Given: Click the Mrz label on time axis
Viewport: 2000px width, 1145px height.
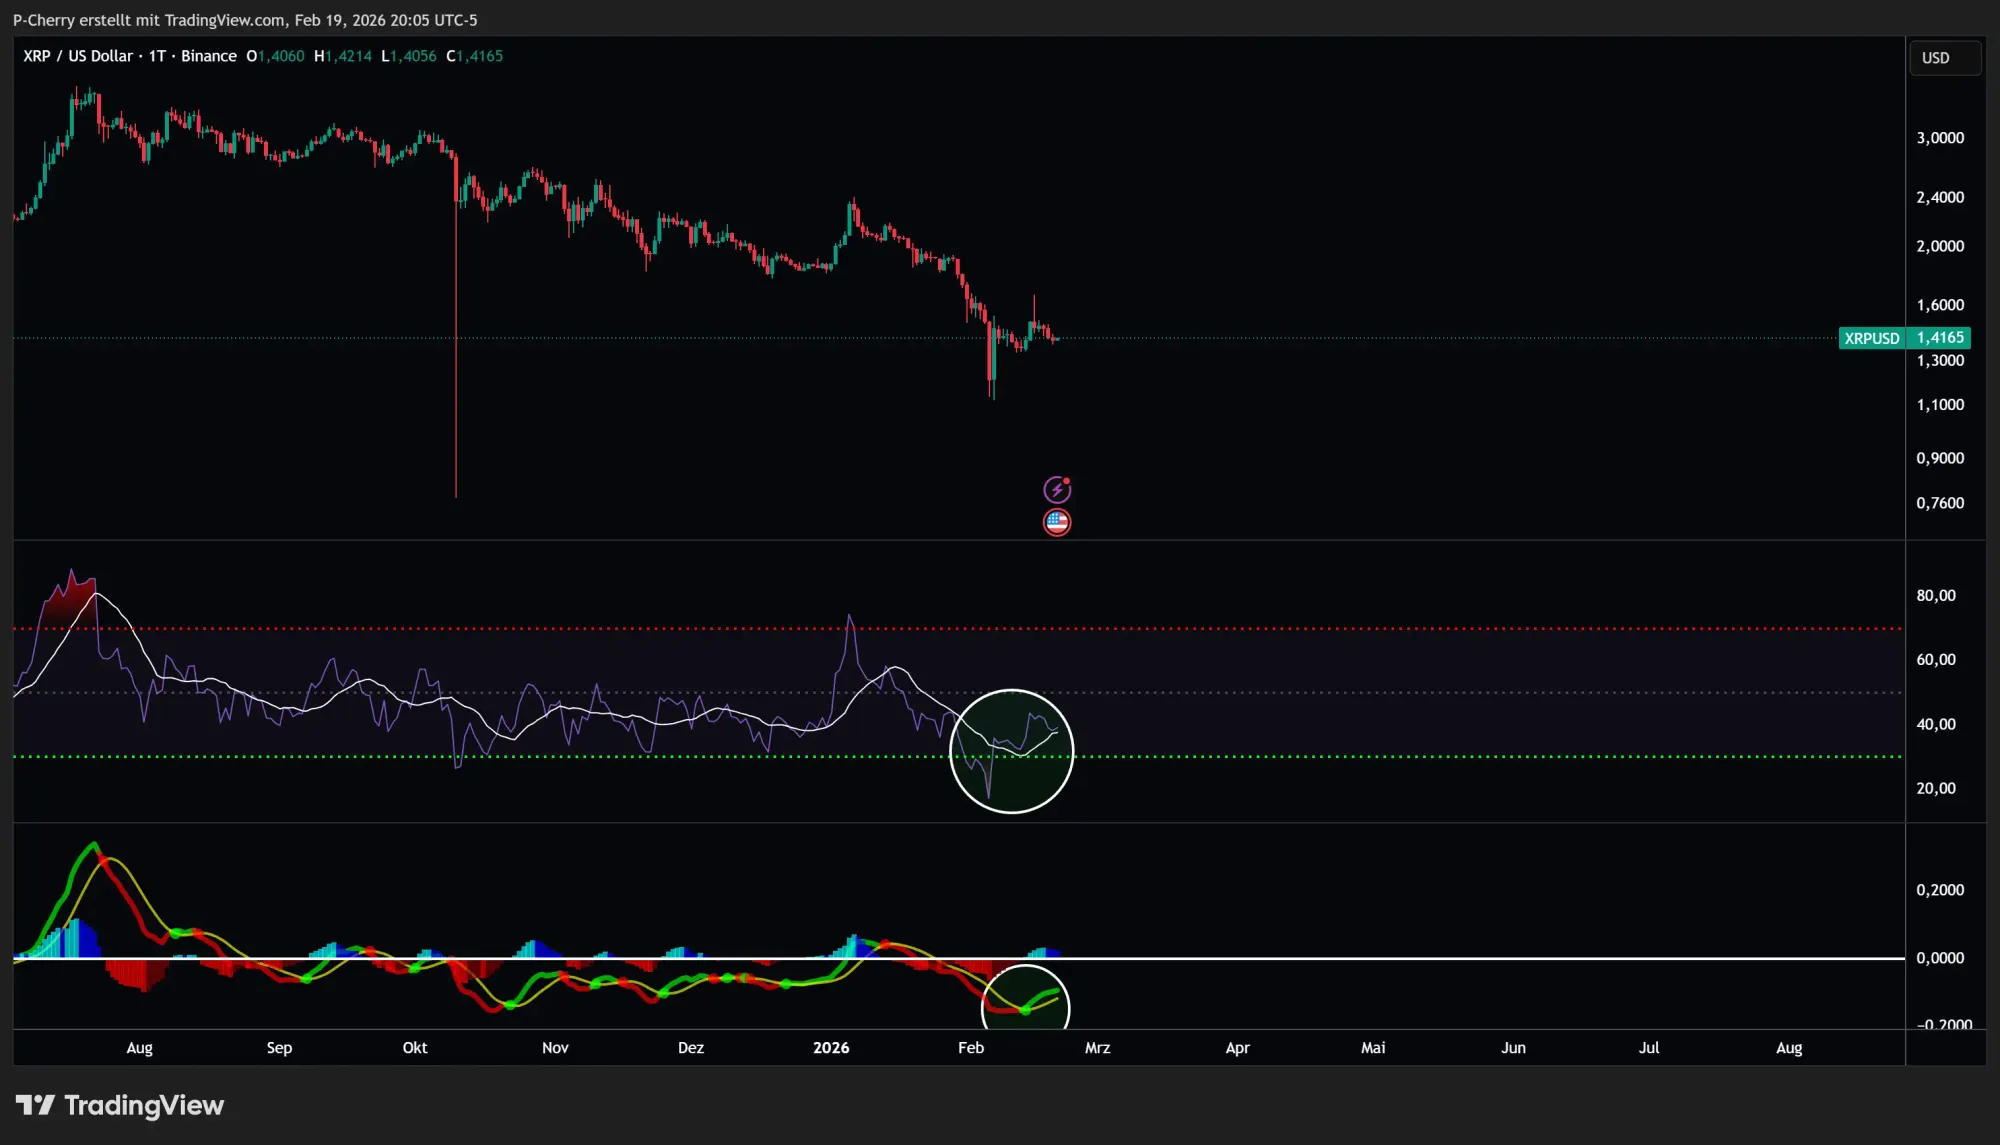Looking at the screenshot, I should click(1097, 1048).
